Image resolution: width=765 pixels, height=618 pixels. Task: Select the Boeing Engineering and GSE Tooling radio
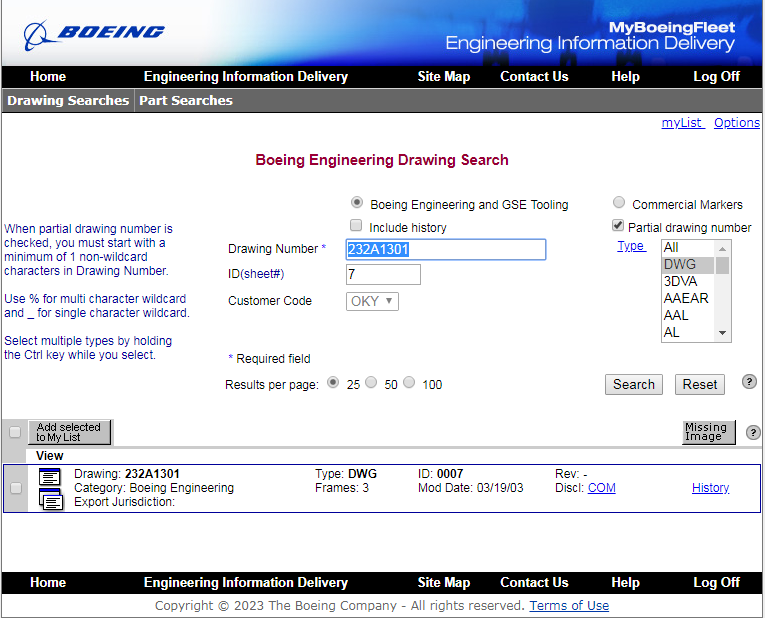[x=357, y=202]
